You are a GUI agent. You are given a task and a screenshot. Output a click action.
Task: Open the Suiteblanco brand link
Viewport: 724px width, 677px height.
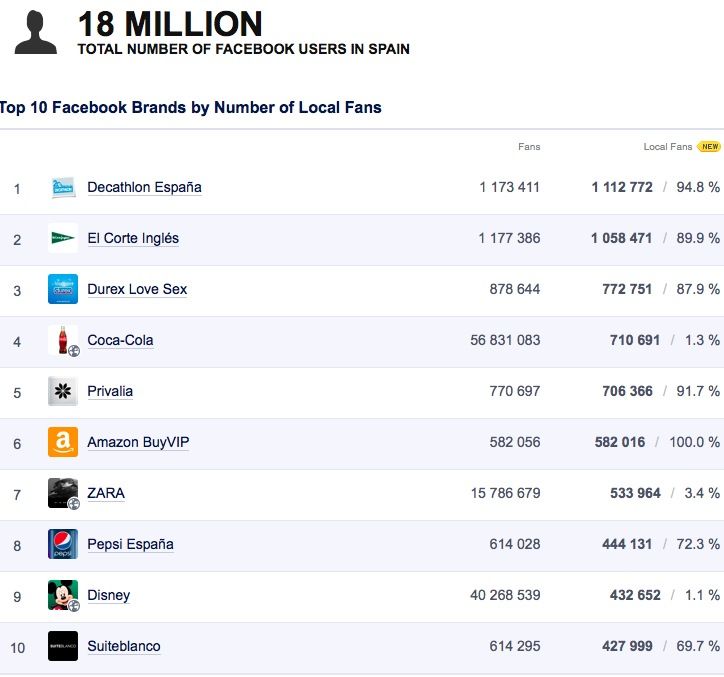pos(124,646)
